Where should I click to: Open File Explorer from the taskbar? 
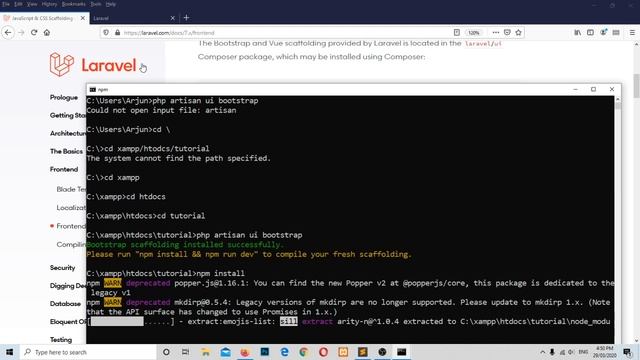point(205,352)
